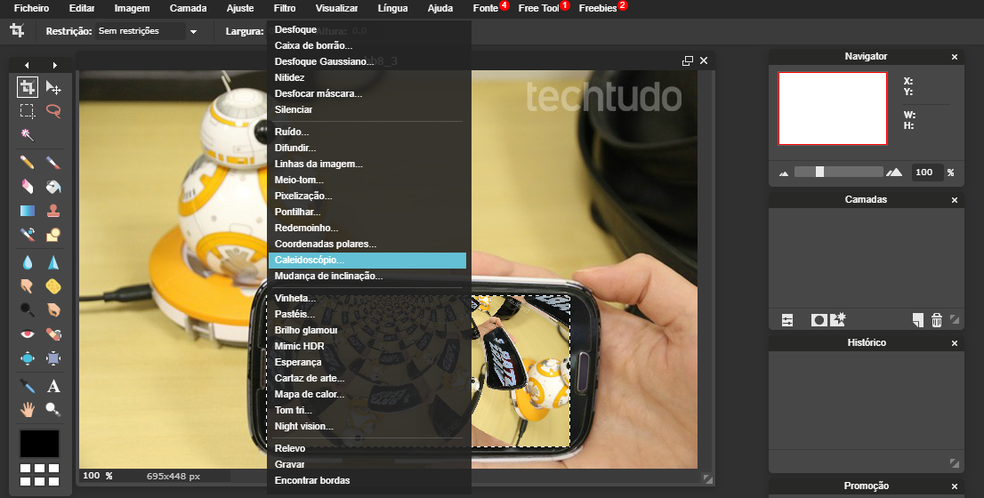Select the Red Eye Reduction tool
984x498 pixels.
tap(27, 334)
